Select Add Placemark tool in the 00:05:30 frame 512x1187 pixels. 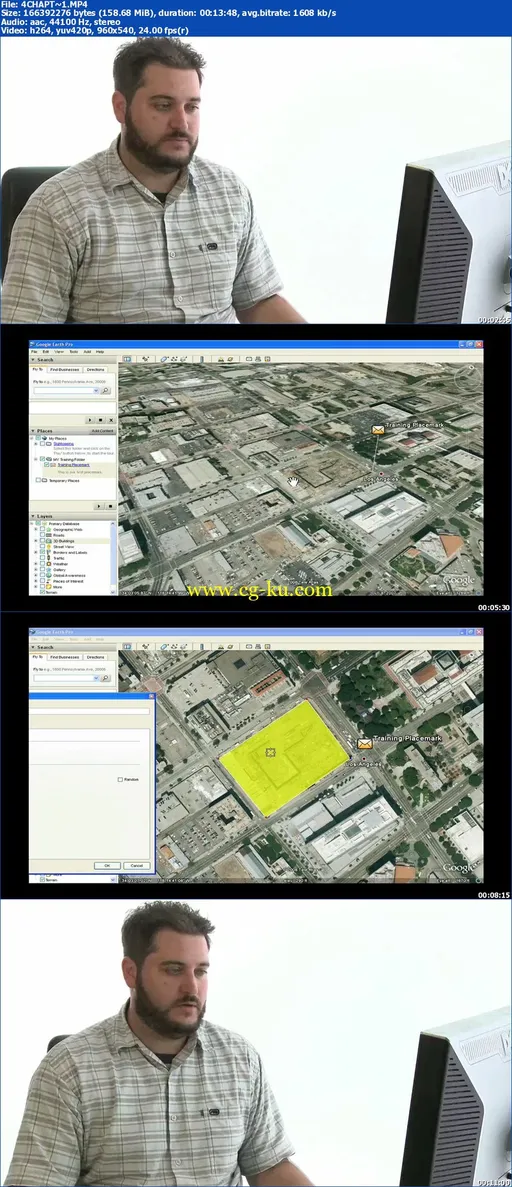pyautogui.click(x=145, y=359)
